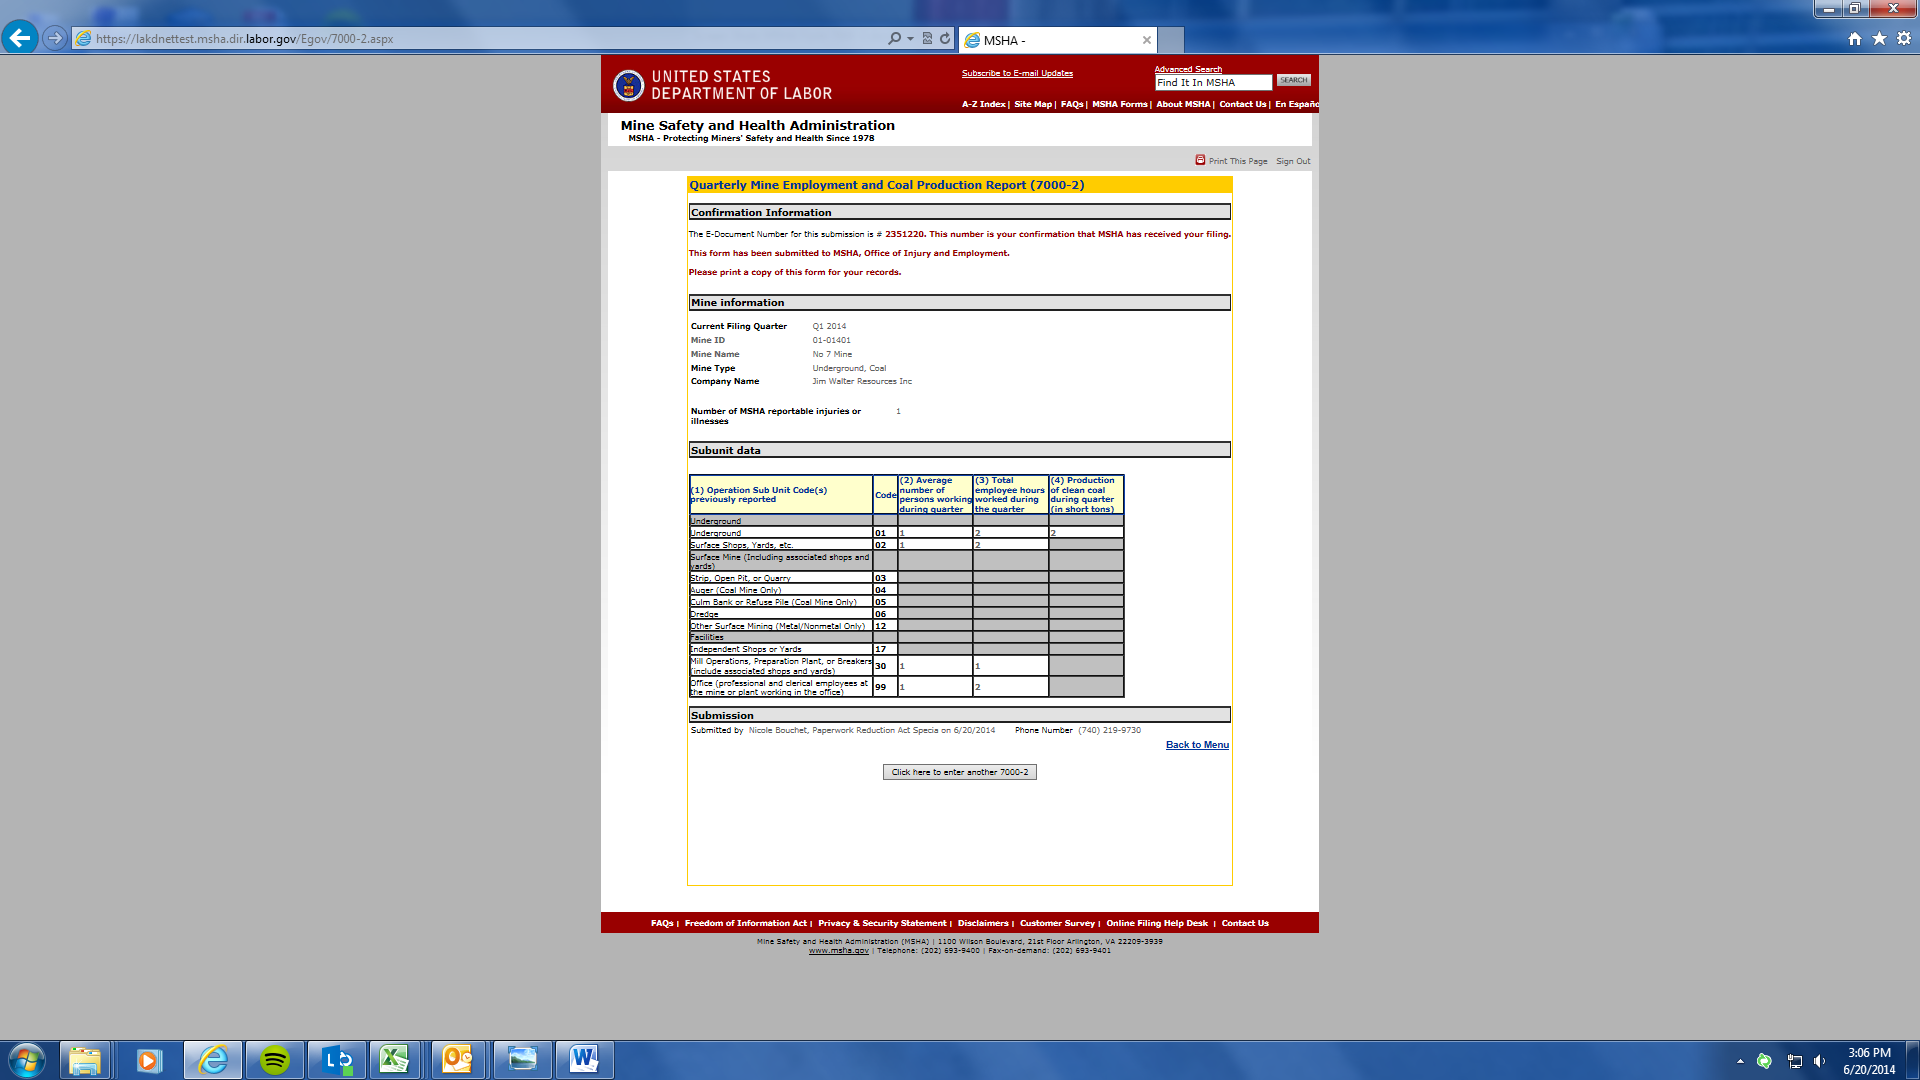The height and width of the screenshot is (1080, 1920).
Task: Open the MSHA Forms menu item
Action: pyautogui.click(x=1119, y=104)
